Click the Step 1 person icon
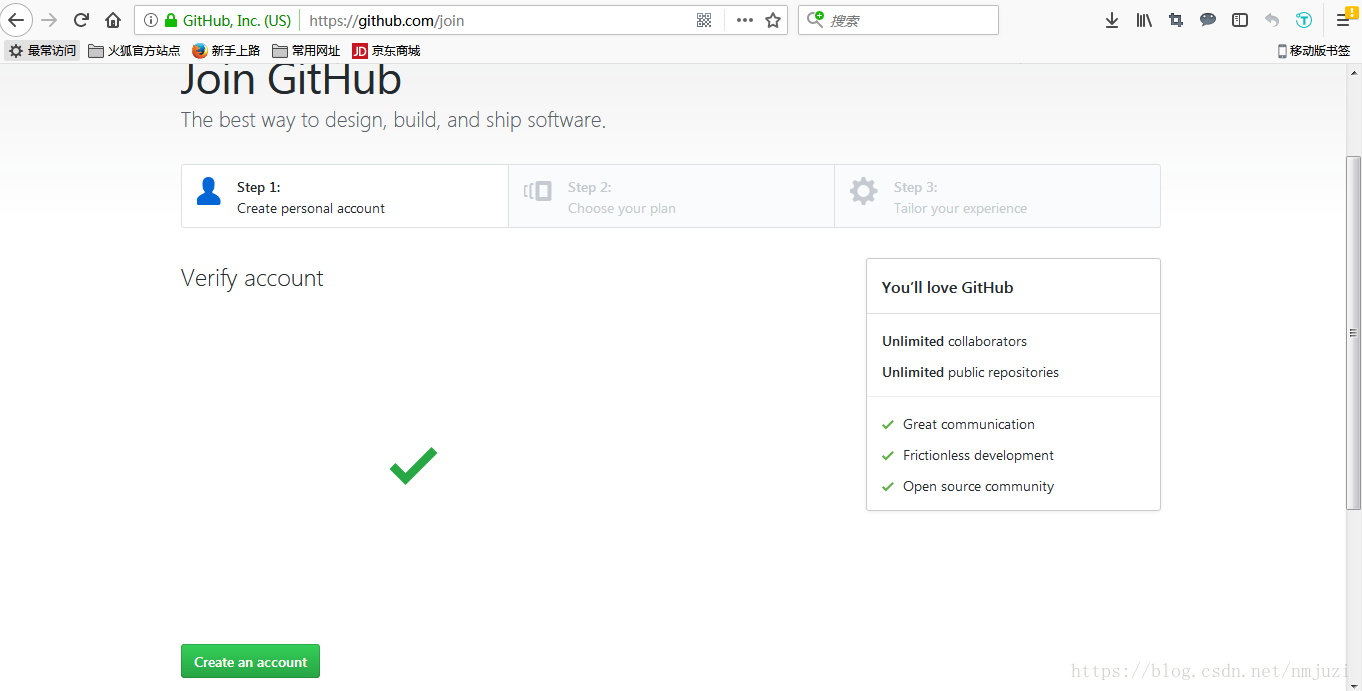The width and height of the screenshot is (1362, 691). 209,191
